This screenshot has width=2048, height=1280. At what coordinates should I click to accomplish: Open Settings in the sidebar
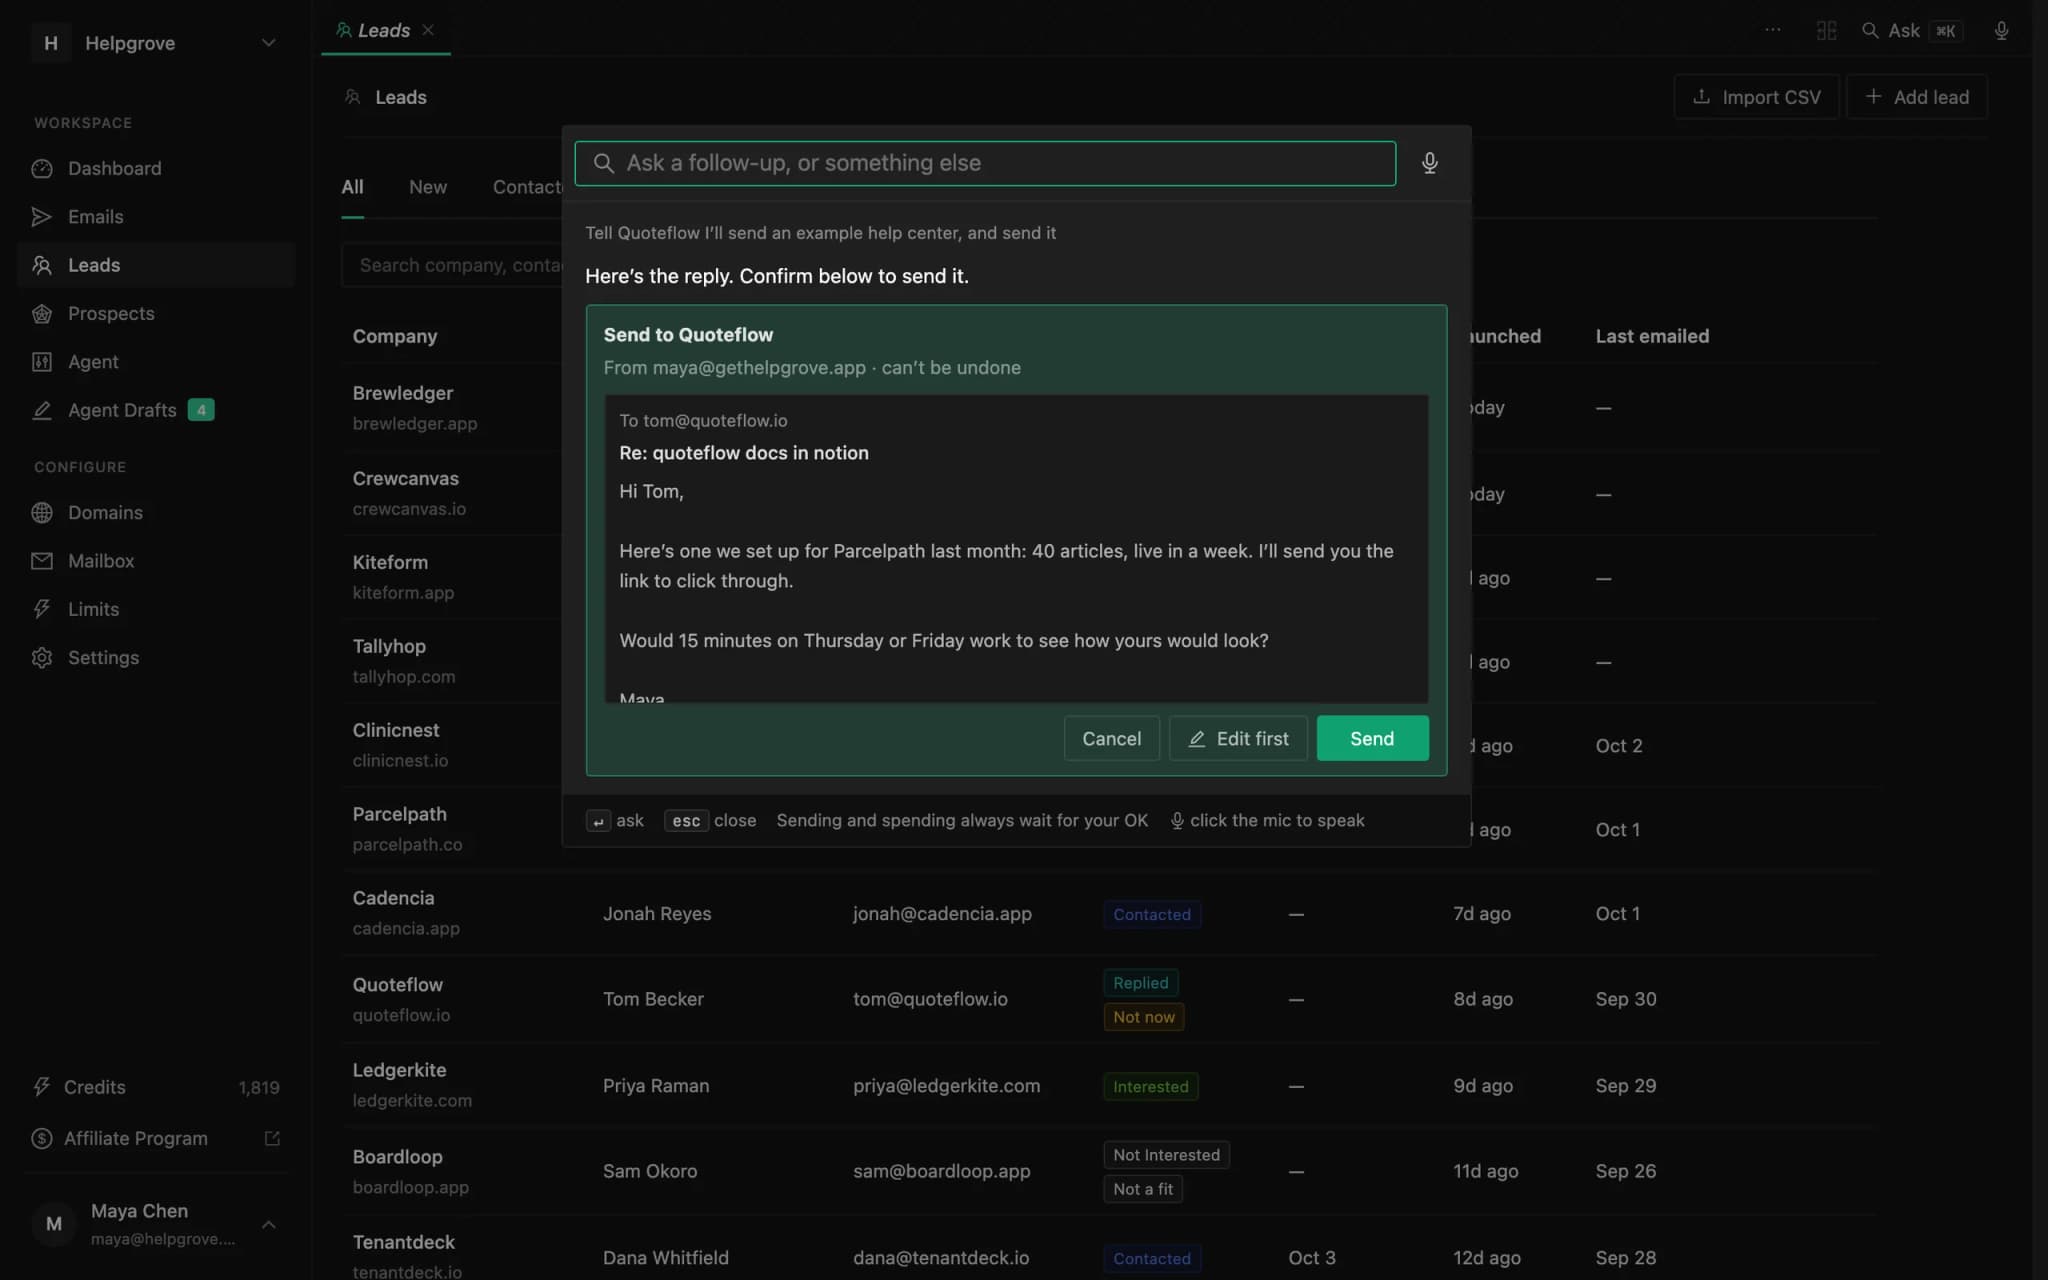point(156,657)
